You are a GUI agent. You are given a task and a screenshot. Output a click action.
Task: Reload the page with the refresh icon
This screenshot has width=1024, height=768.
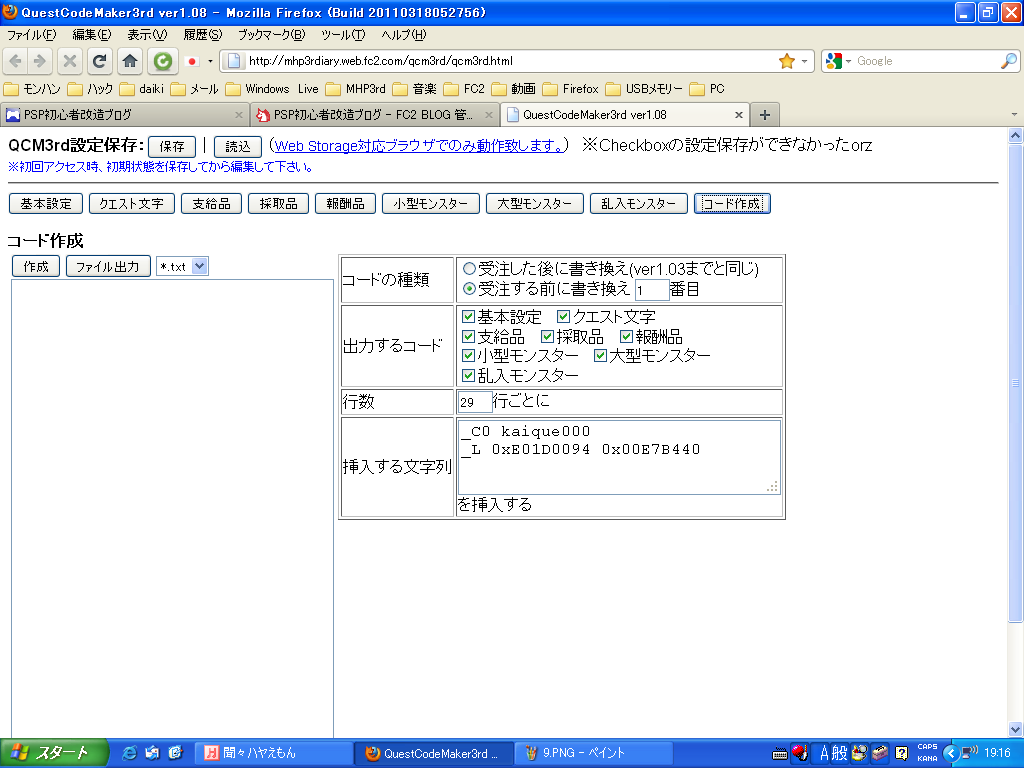tap(99, 61)
